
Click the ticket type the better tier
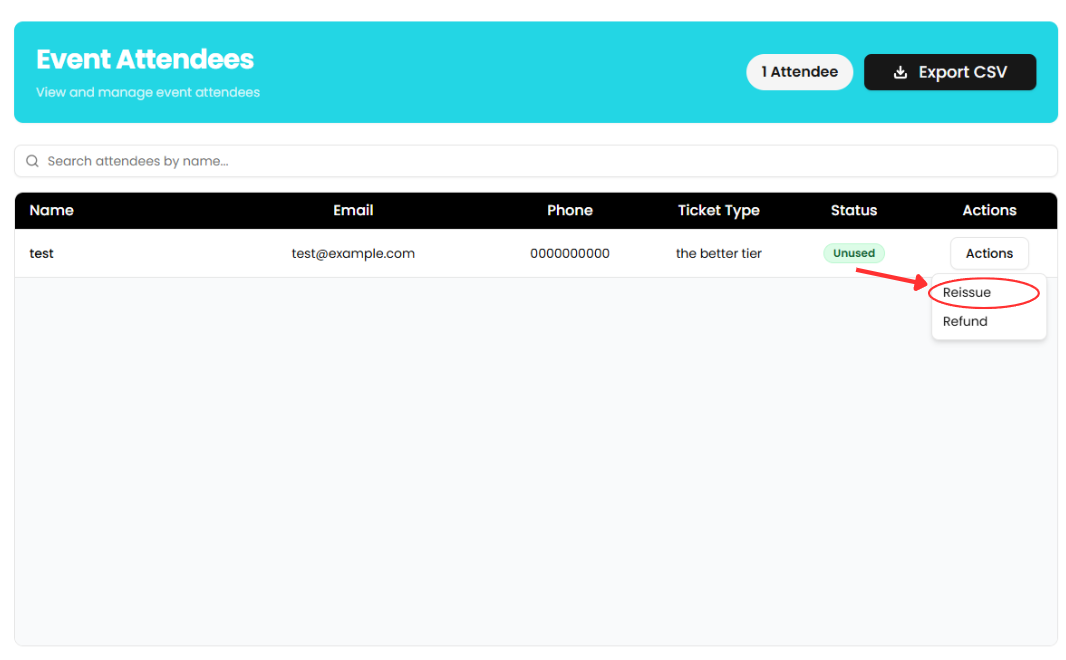[x=718, y=254]
